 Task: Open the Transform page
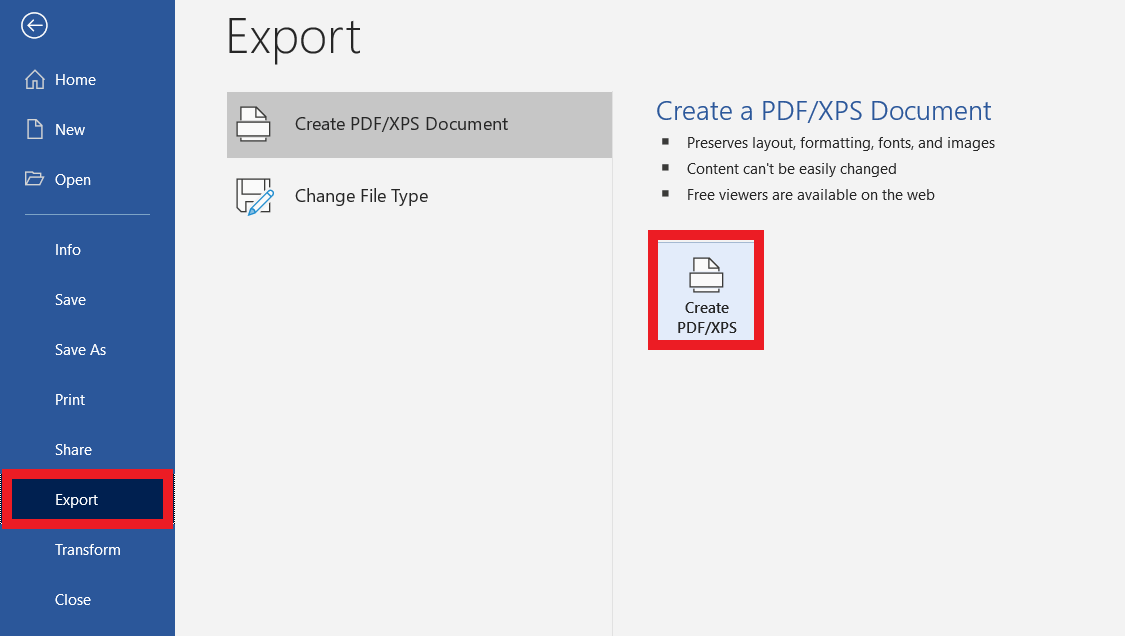(88, 550)
